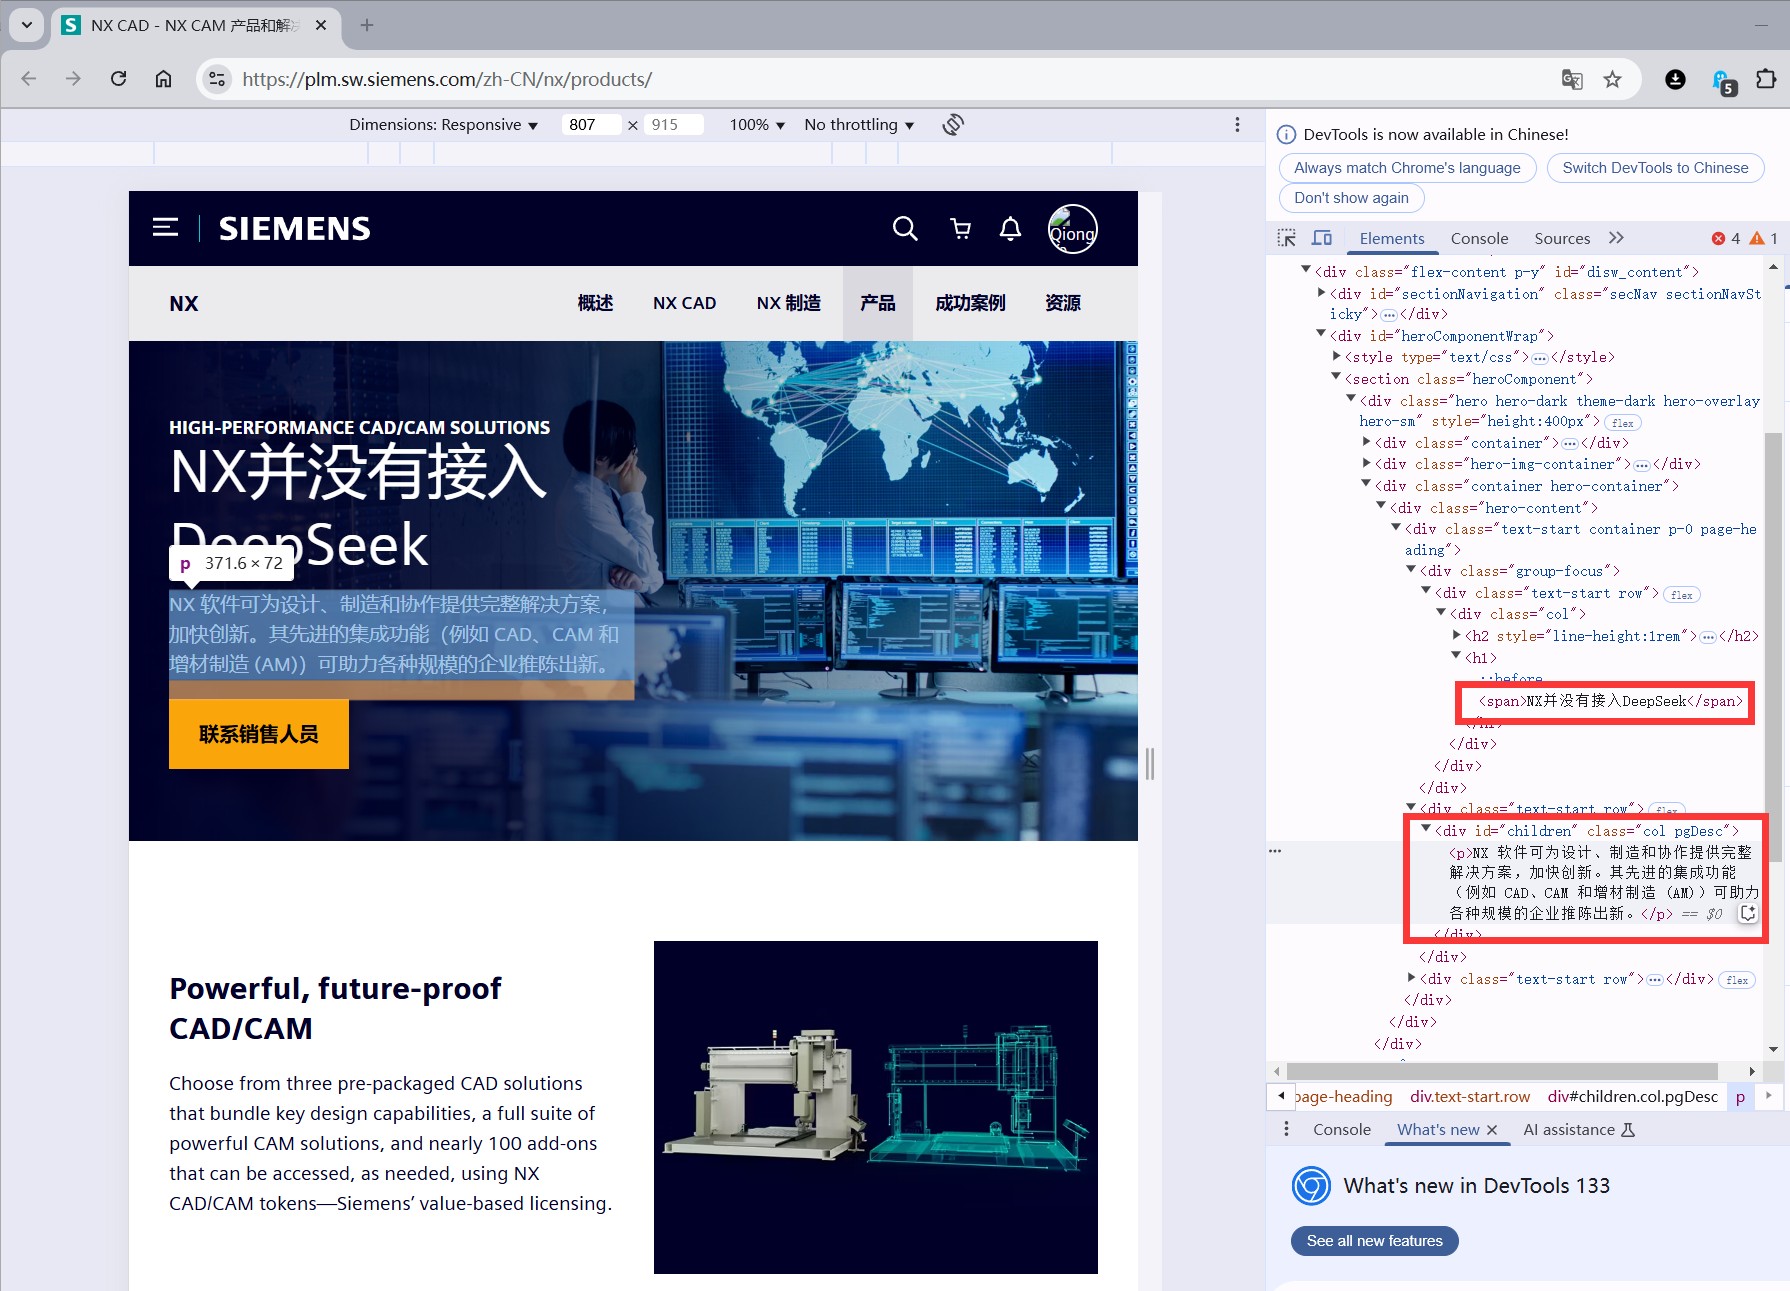The image size is (1790, 1291).
Task: Select the div.text-start.row breadcrumb
Action: (1469, 1096)
